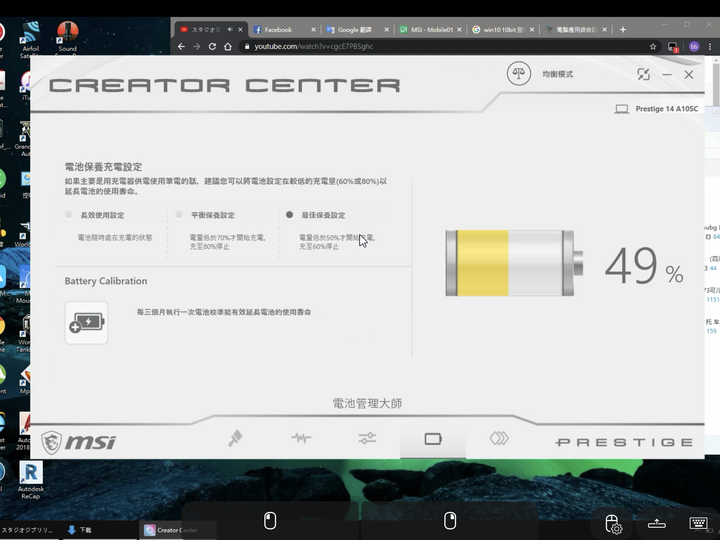Open the balance-scale mode icon in Creator Center
The width and height of the screenshot is (720, 540).
click(518, 73)
